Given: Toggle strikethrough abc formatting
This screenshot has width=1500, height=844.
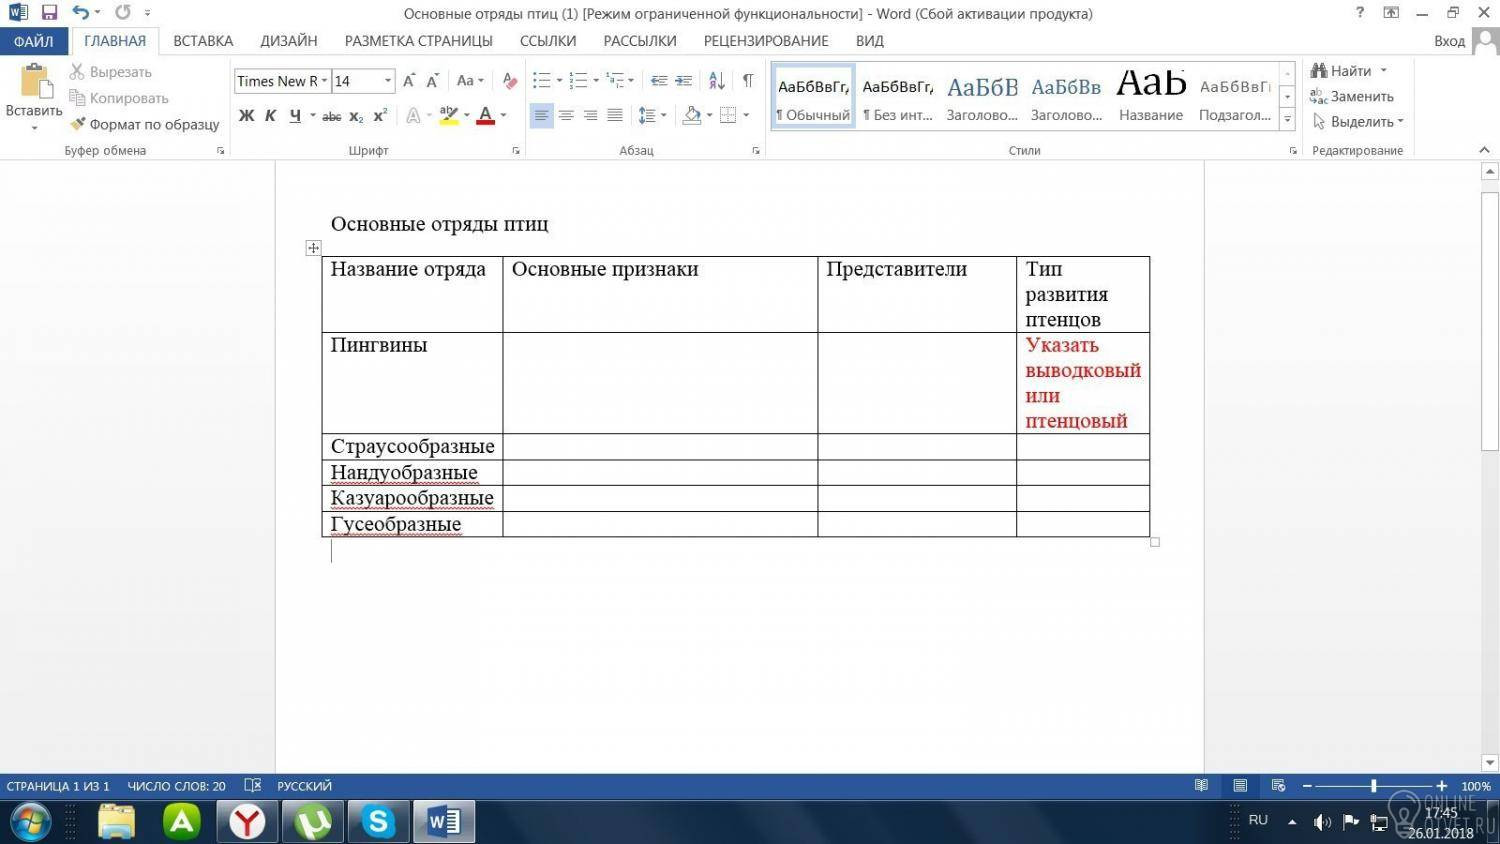Looking at the screenshot, I should click(x=332, y=116).
